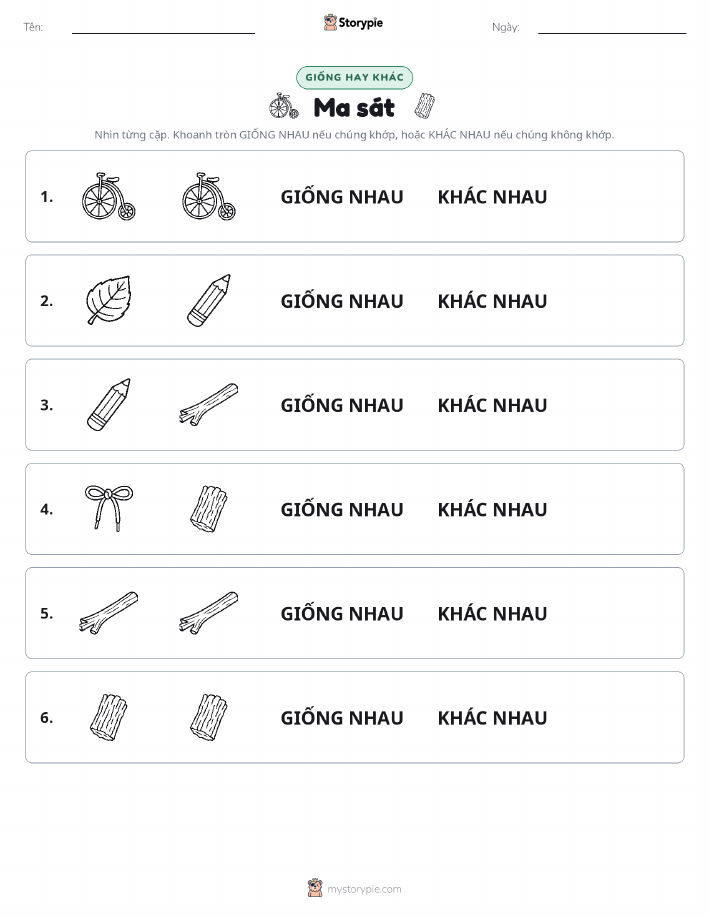
Task: Click the pencil icon in row 3
Action: pyautogui.click(x=109, y=404)
